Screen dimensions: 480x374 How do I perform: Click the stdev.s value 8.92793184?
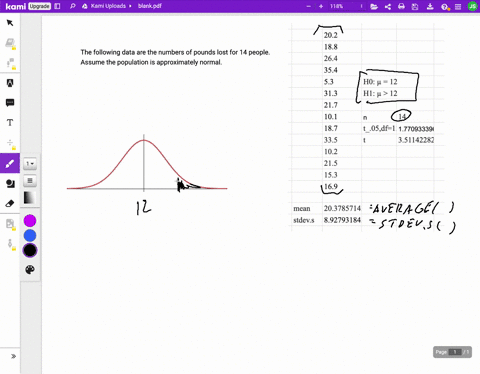click(342, 220)
